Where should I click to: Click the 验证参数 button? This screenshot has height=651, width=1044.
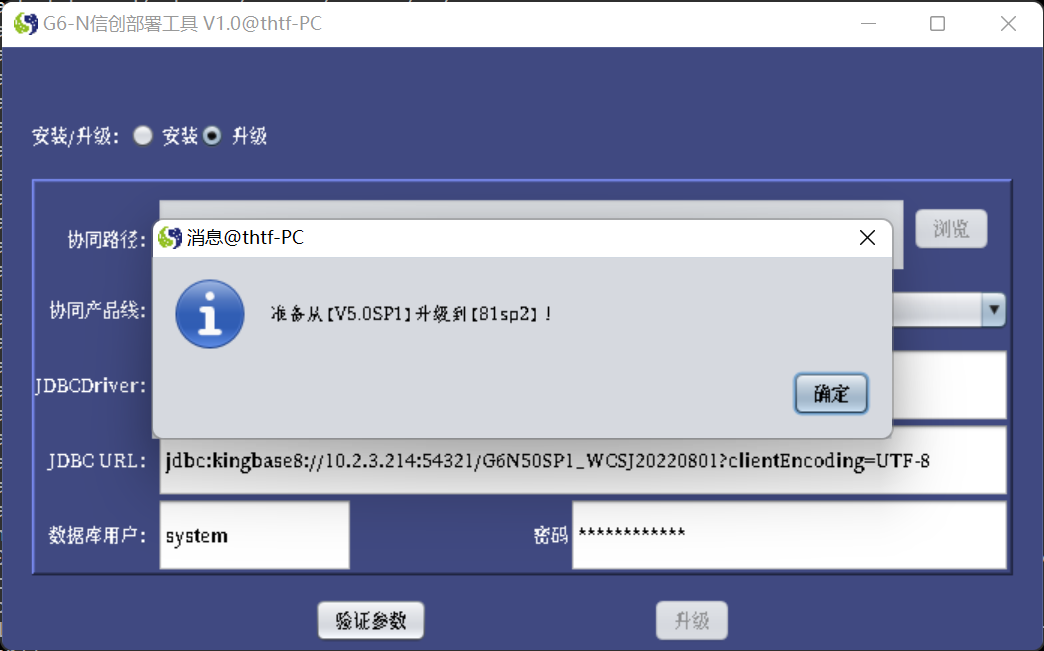tap(371, 620)
